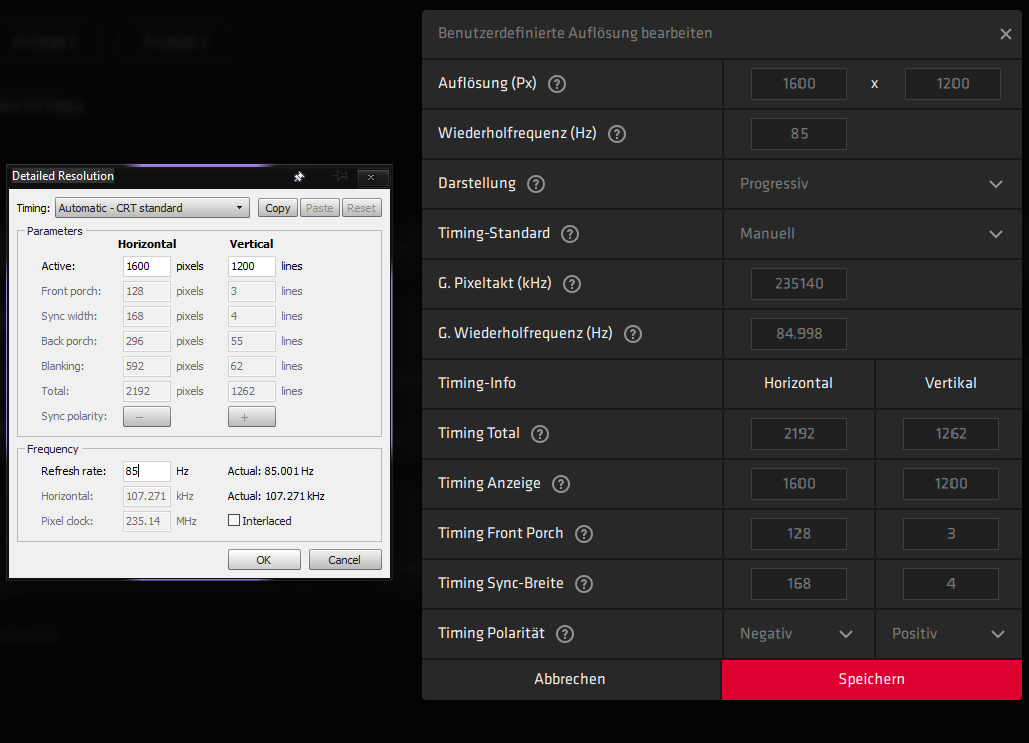1029x743 pixels.
Task: Click Timing Anzeige horizontal field 1600
Action: coord(799,484)
